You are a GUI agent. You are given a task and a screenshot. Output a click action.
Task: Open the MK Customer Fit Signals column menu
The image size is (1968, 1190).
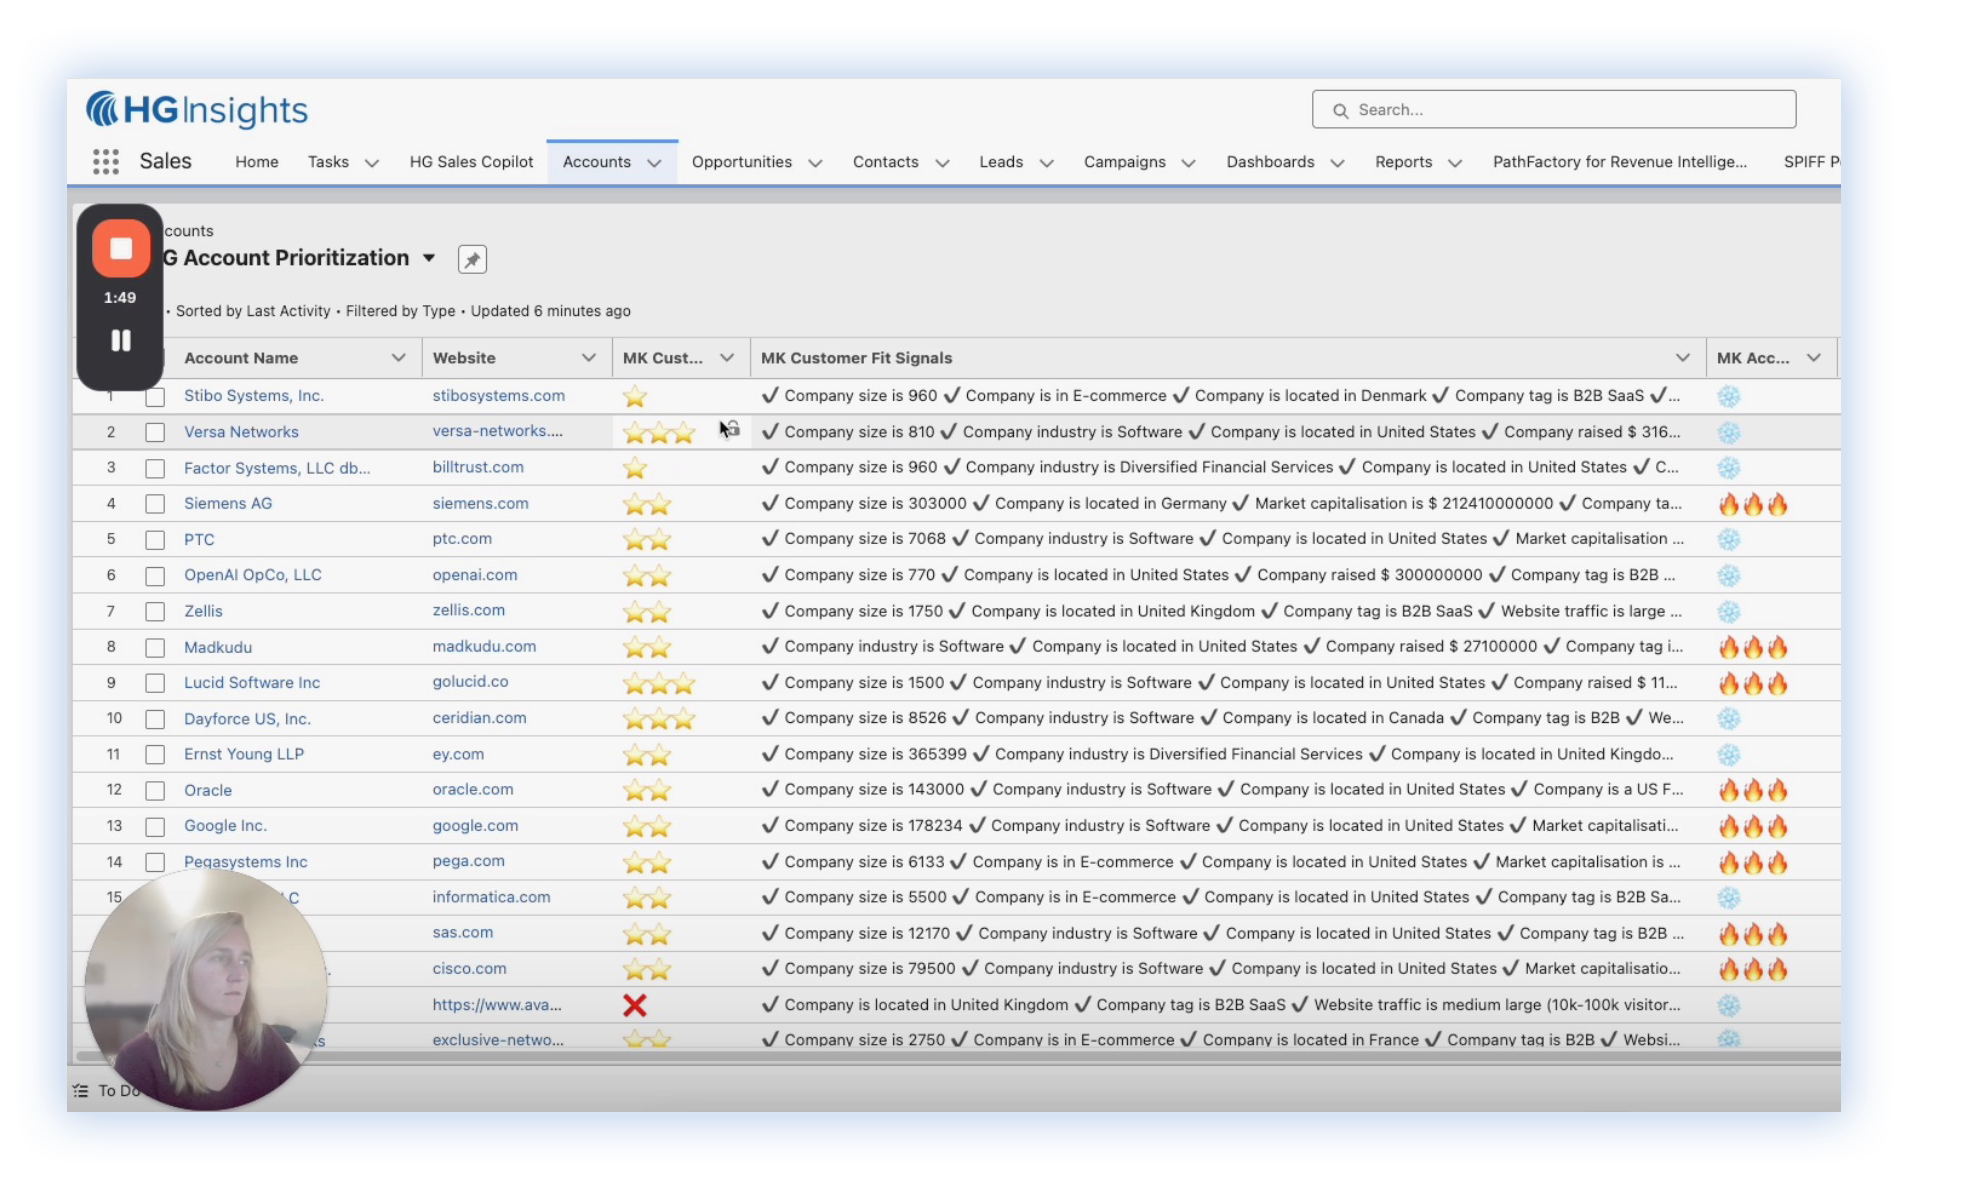pyautogui.click(x=1682, y=358)
